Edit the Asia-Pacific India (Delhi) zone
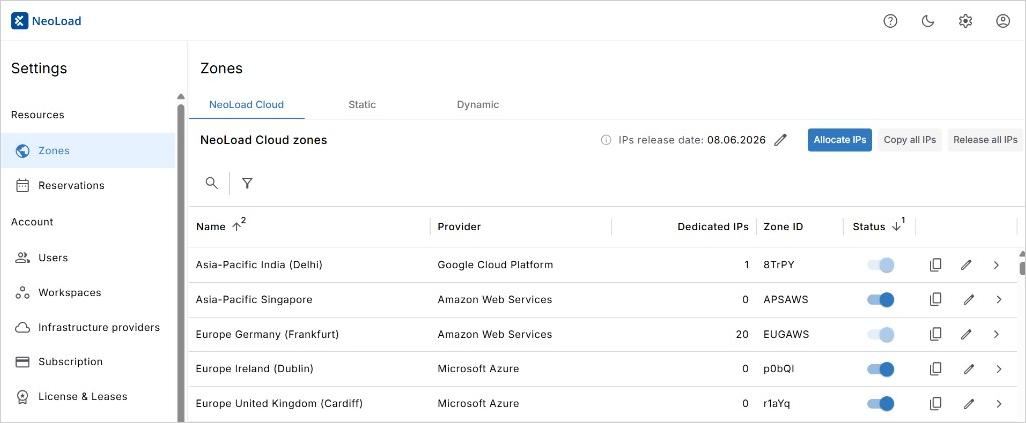The height and width of the screenshot is (423, 1026). pyautogui.click(x=966, y=265)
